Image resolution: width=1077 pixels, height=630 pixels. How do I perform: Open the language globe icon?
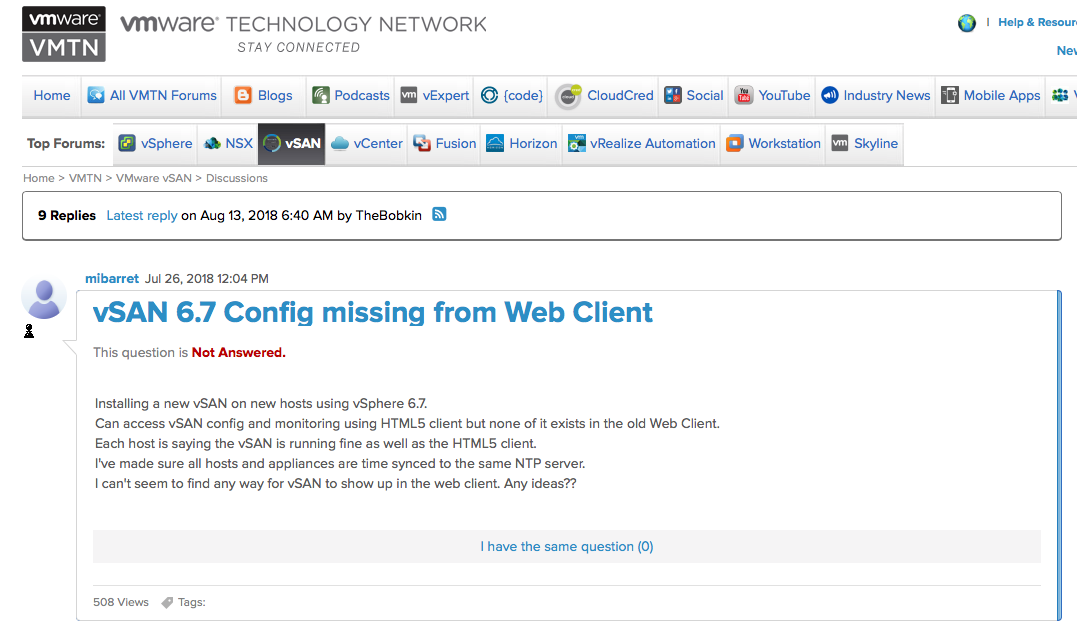click(966, 23)
